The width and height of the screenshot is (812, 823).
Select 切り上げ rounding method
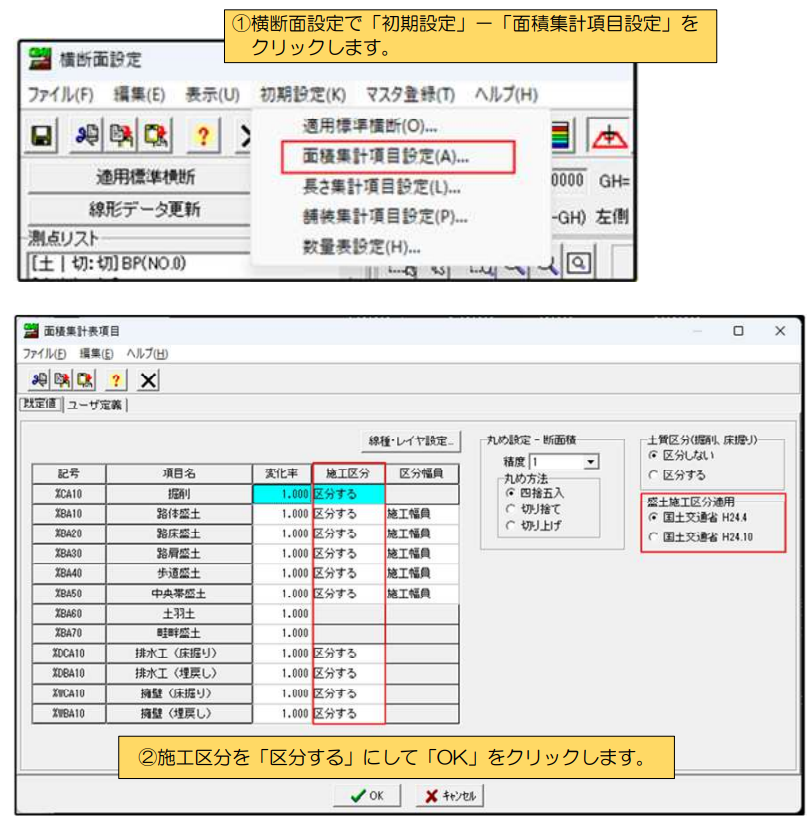pyautogui.click(x=533, y=525)
